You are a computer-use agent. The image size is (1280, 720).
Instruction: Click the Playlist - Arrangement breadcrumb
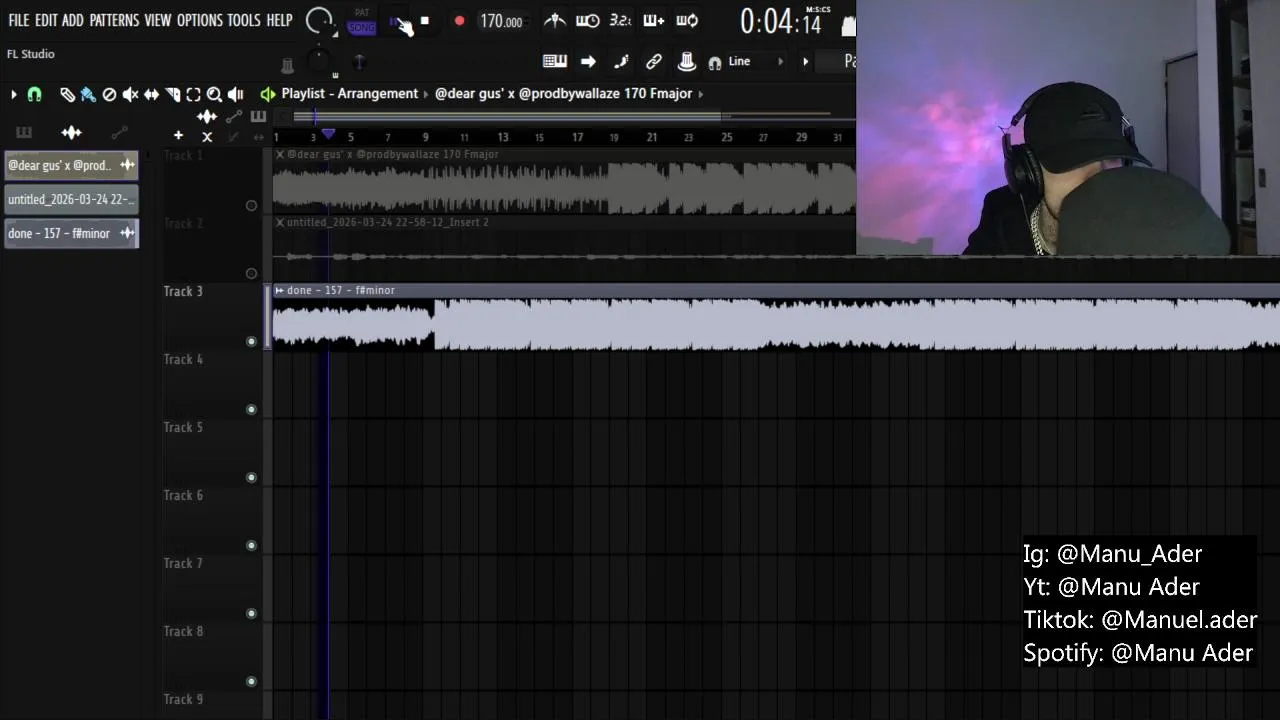[350, 93]
